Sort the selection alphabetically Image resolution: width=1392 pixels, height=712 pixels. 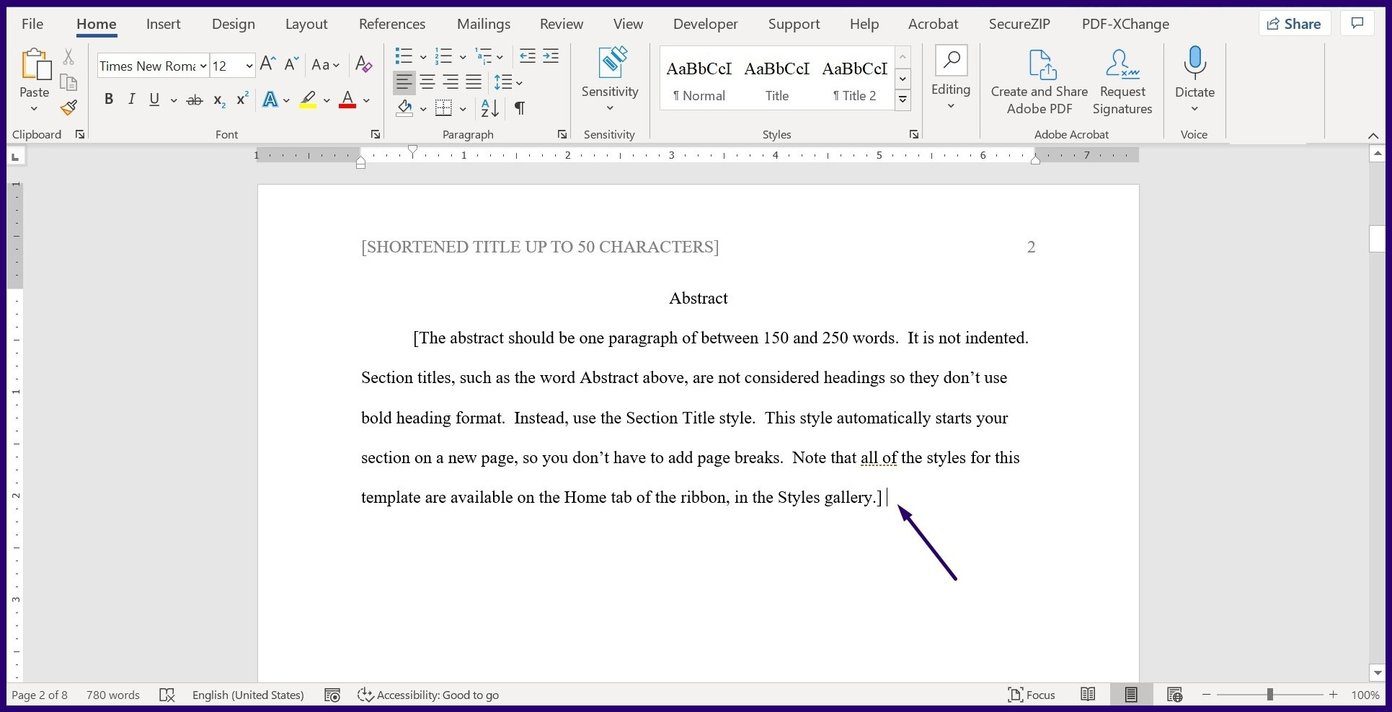point(490,108)
